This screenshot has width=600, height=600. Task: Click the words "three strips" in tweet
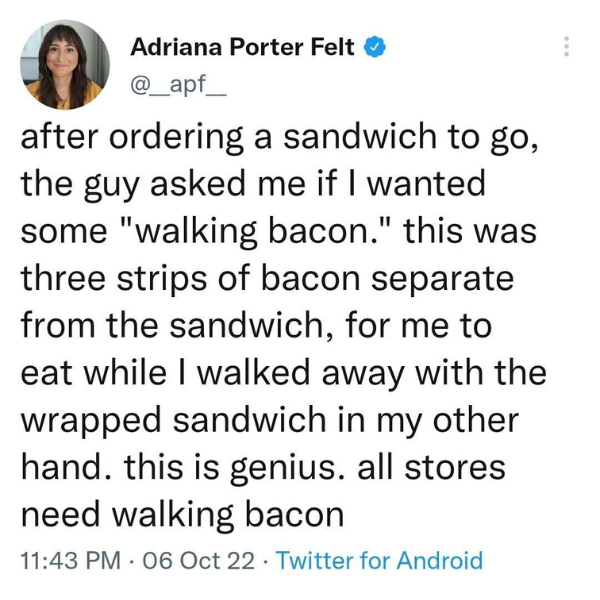114,279
